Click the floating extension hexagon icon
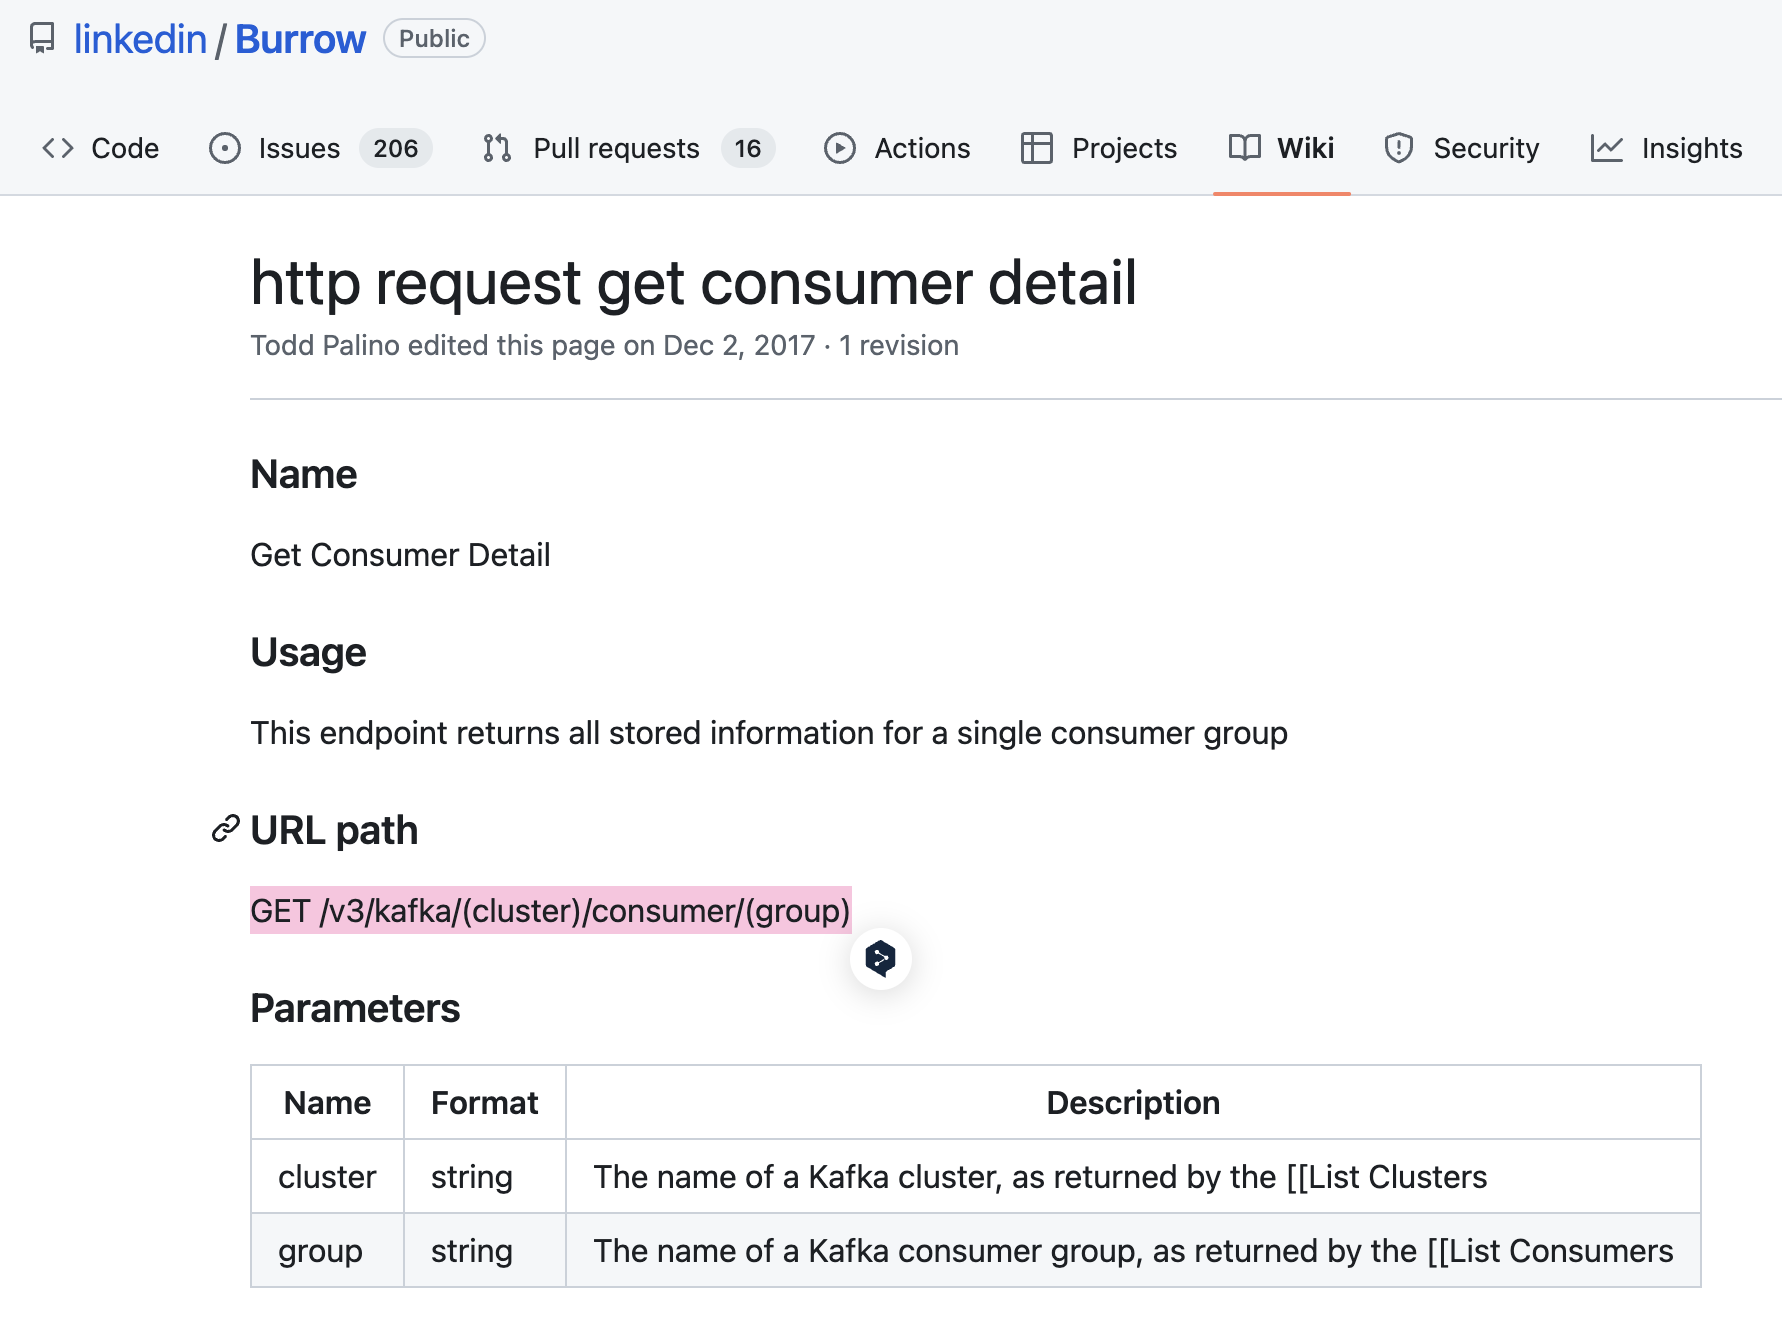This screenshot has width=1782, height=1320. click(x=880, y=958)
